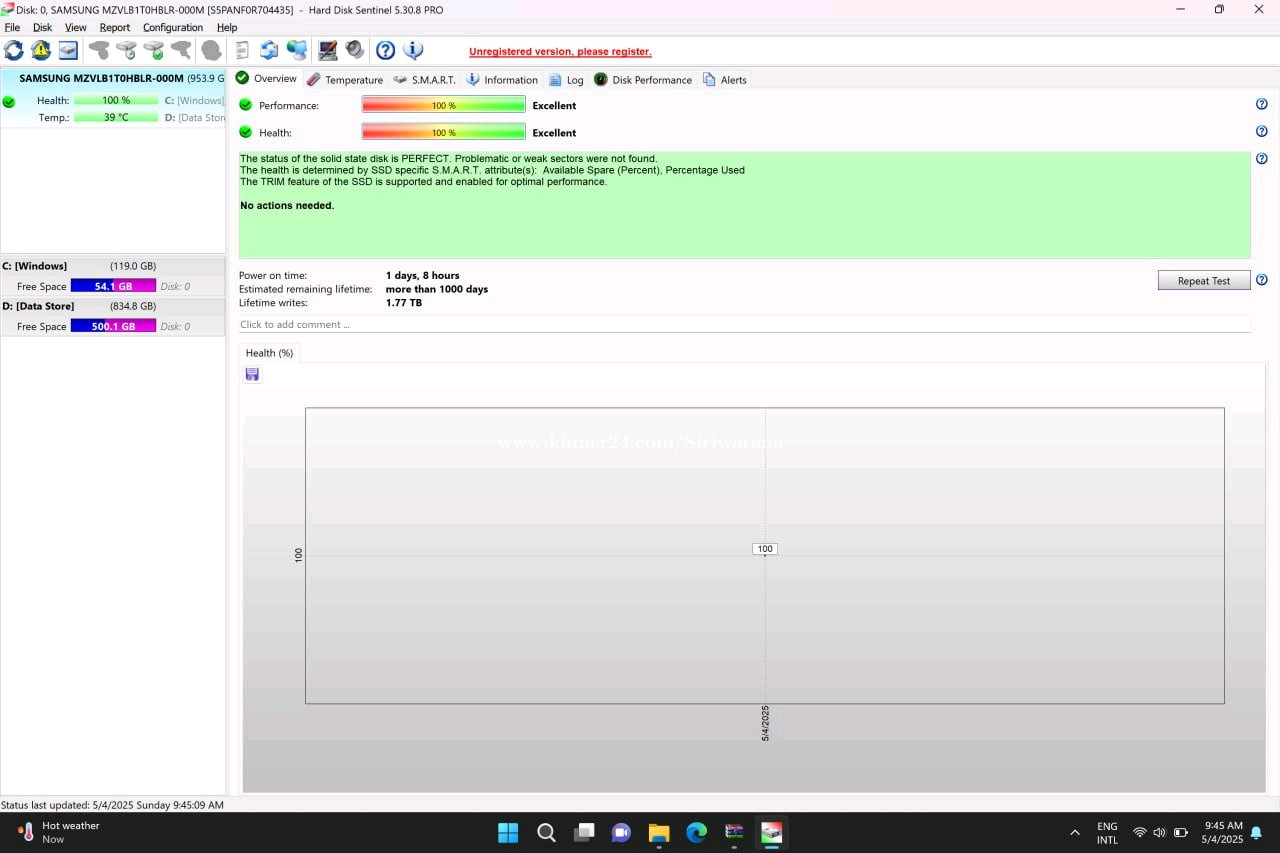Click the Health 100% bar in overview

coord(443,132)
